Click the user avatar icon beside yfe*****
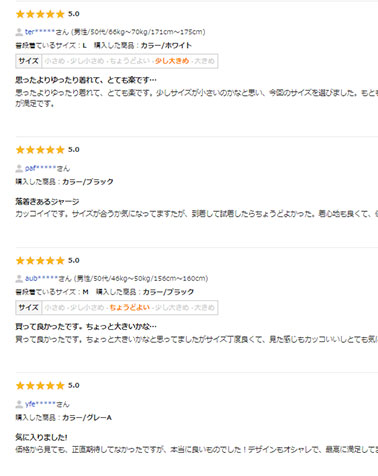The width and height of the screenshot is (378, 476). point(19,404)
